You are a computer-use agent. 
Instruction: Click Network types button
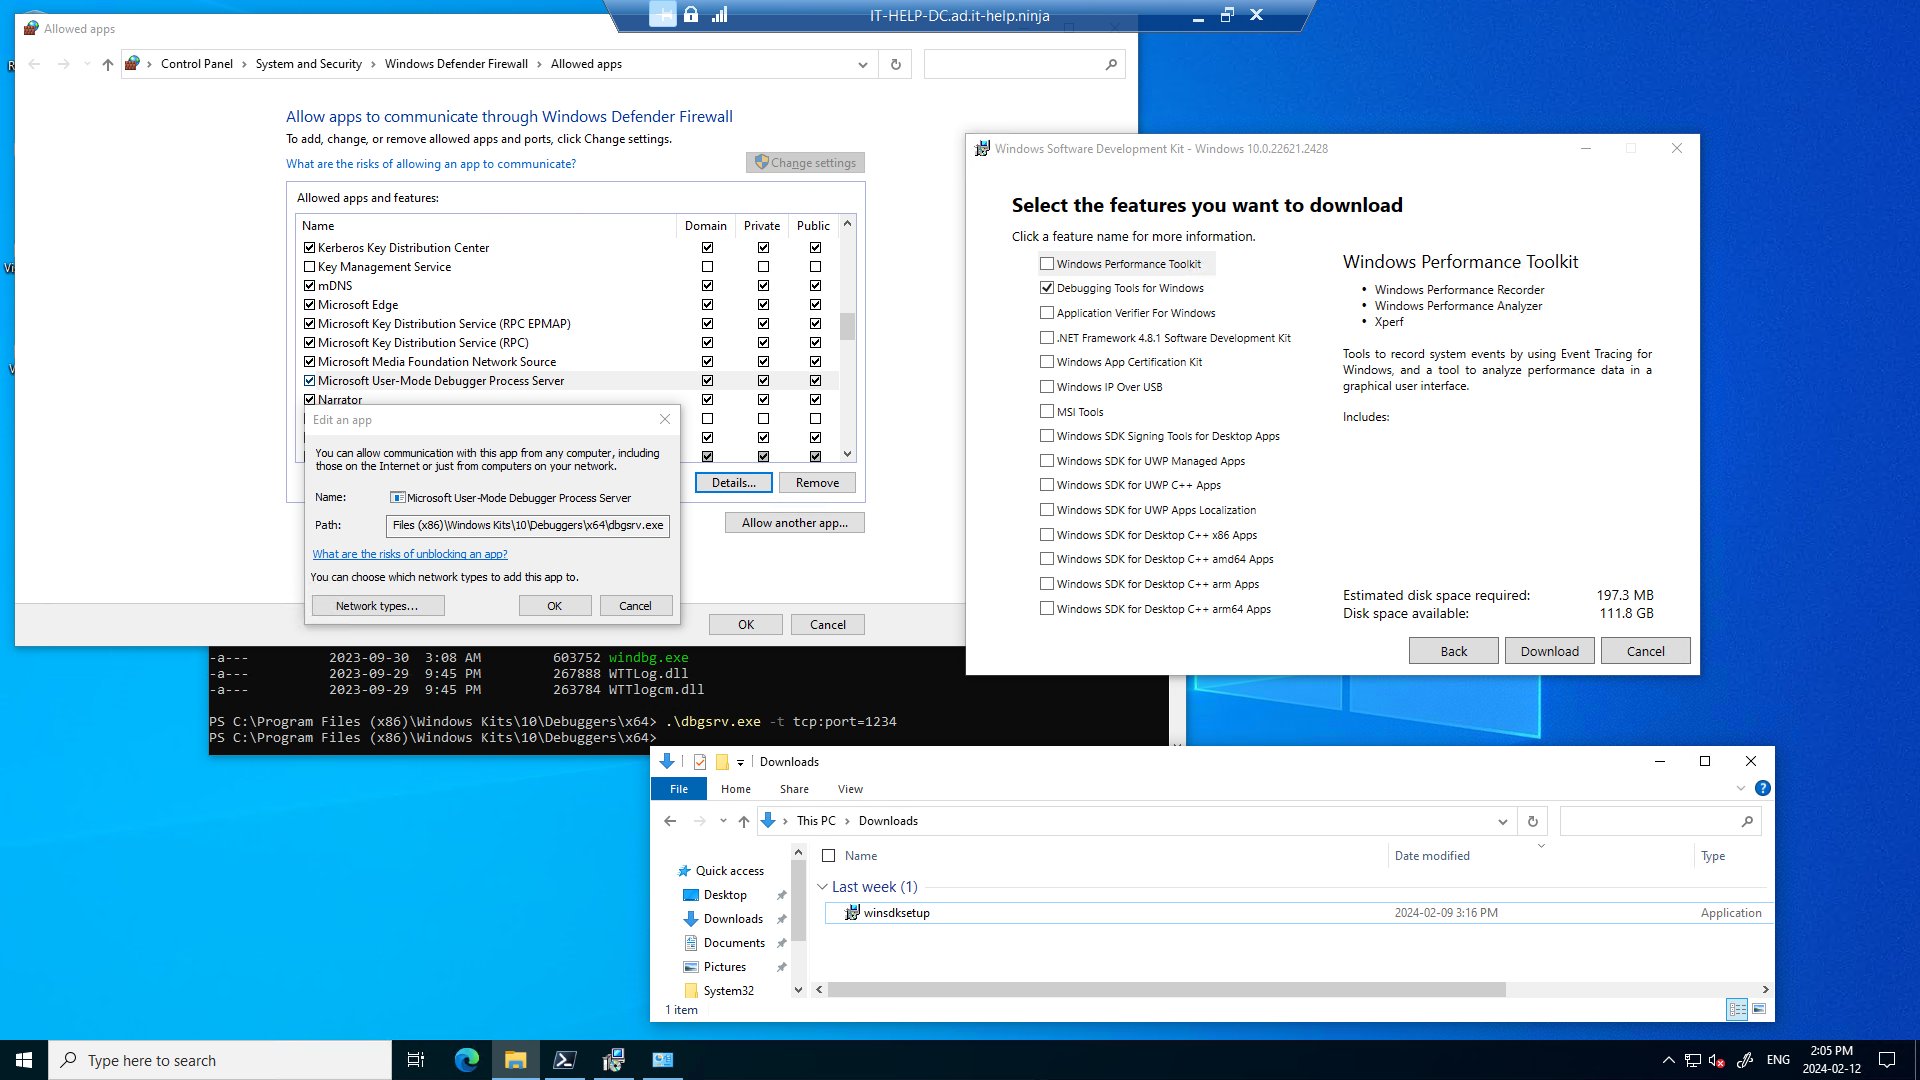[377, 606]
